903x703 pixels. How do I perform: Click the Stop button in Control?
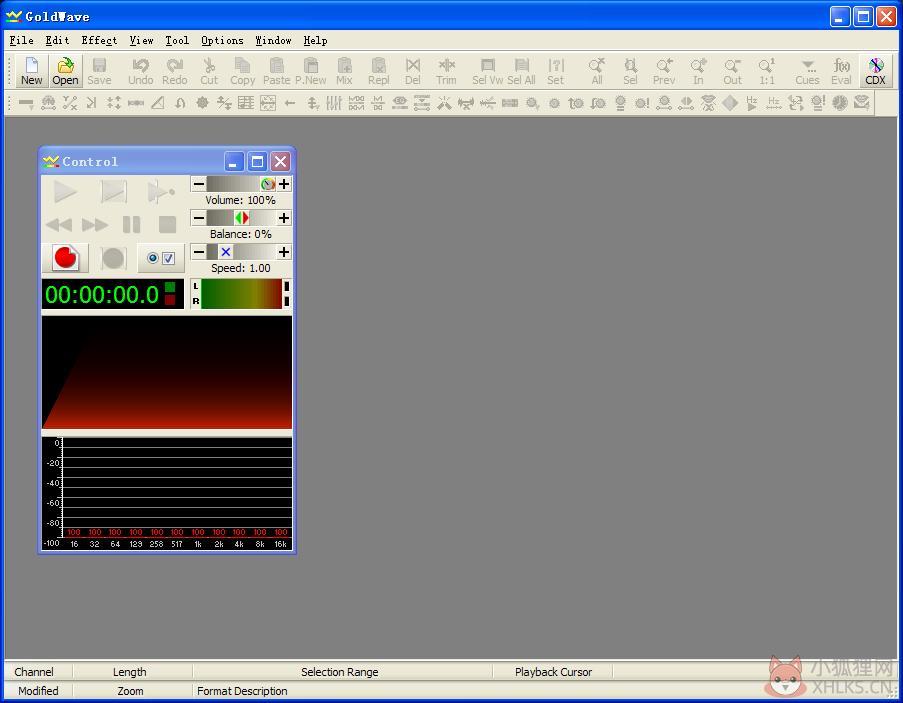pos(167,225)
